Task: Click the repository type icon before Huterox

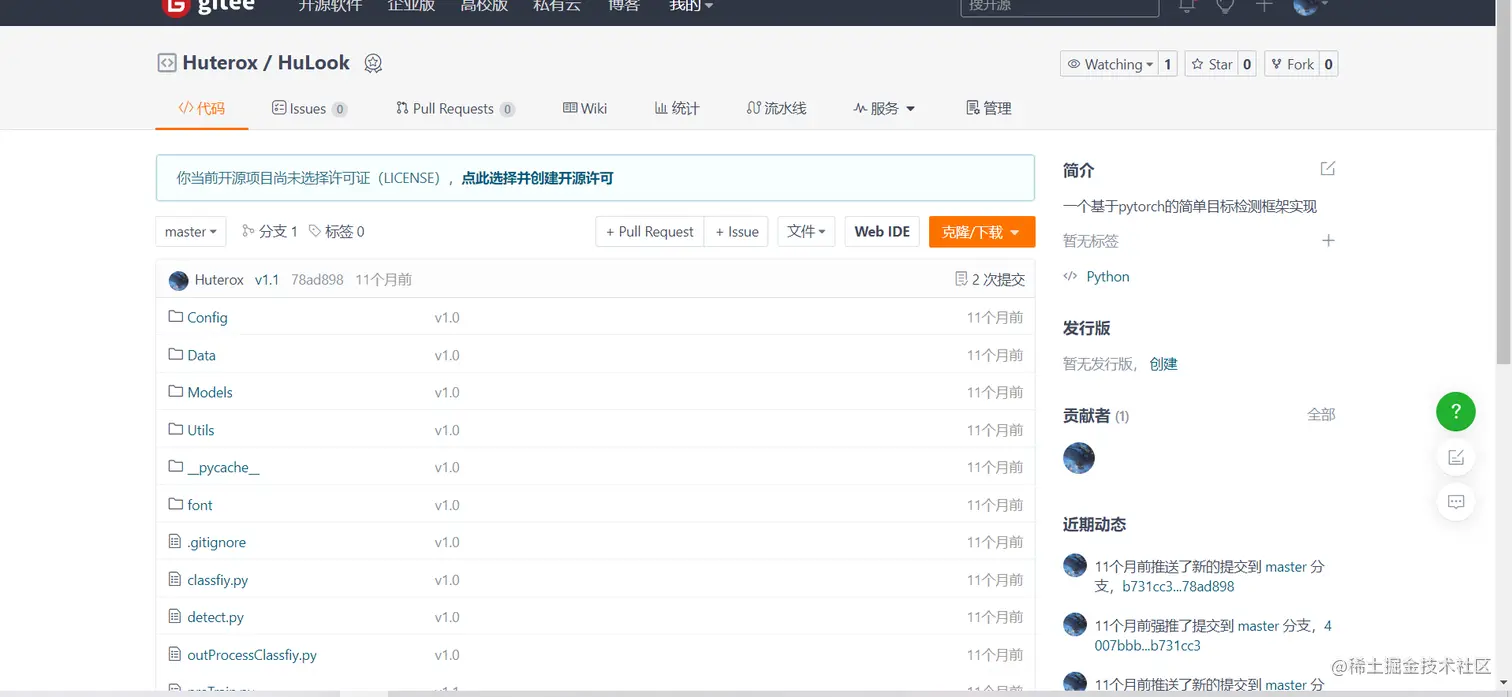Action: pos(167,63)
